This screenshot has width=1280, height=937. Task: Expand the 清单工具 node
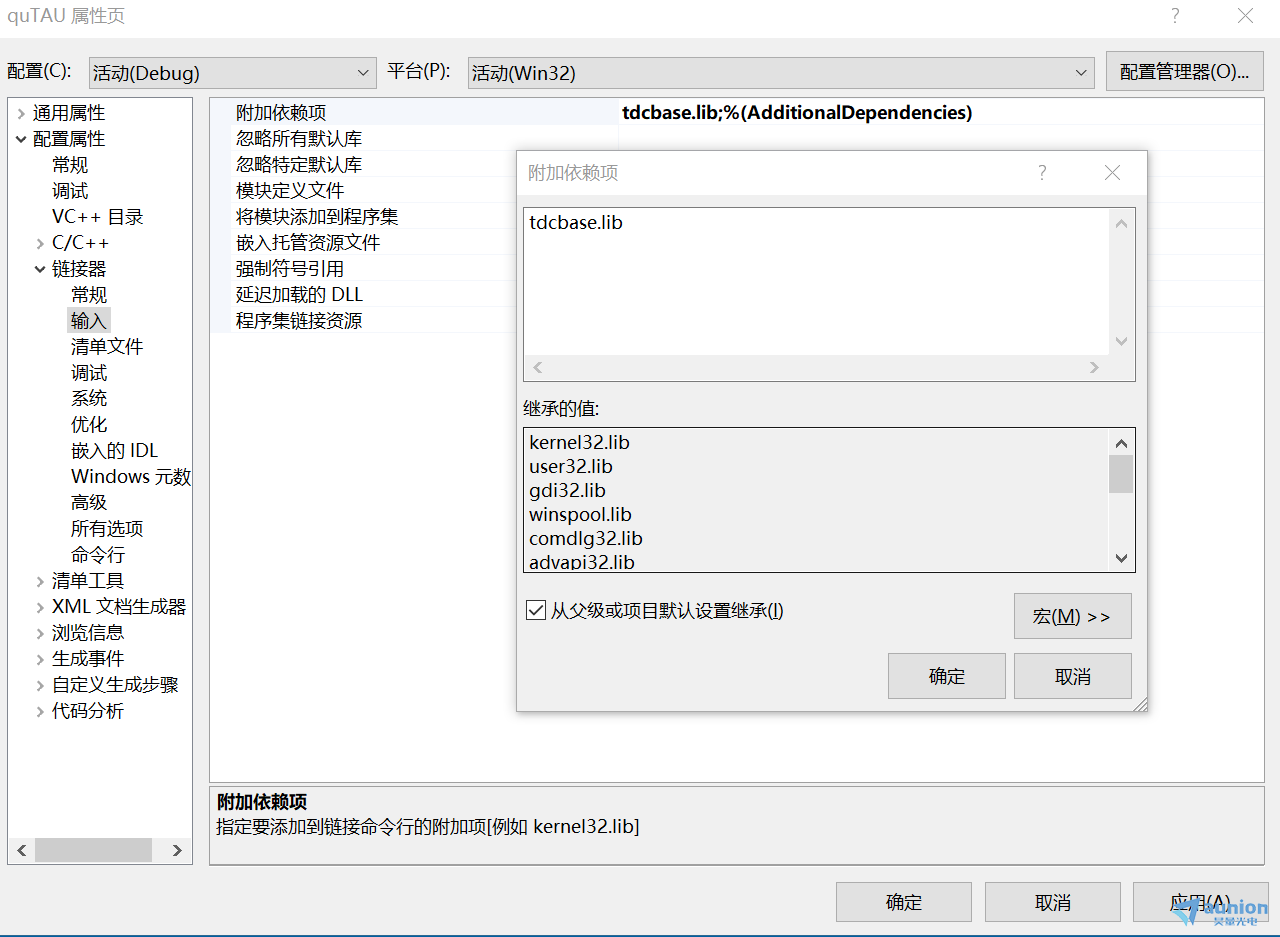[x=40, y=581]
